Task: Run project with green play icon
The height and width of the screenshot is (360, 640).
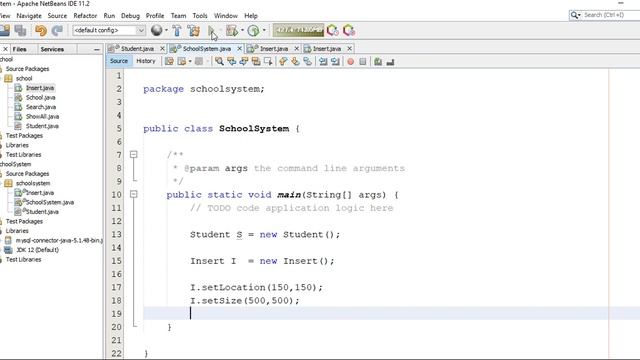Action: pos(211,31)
